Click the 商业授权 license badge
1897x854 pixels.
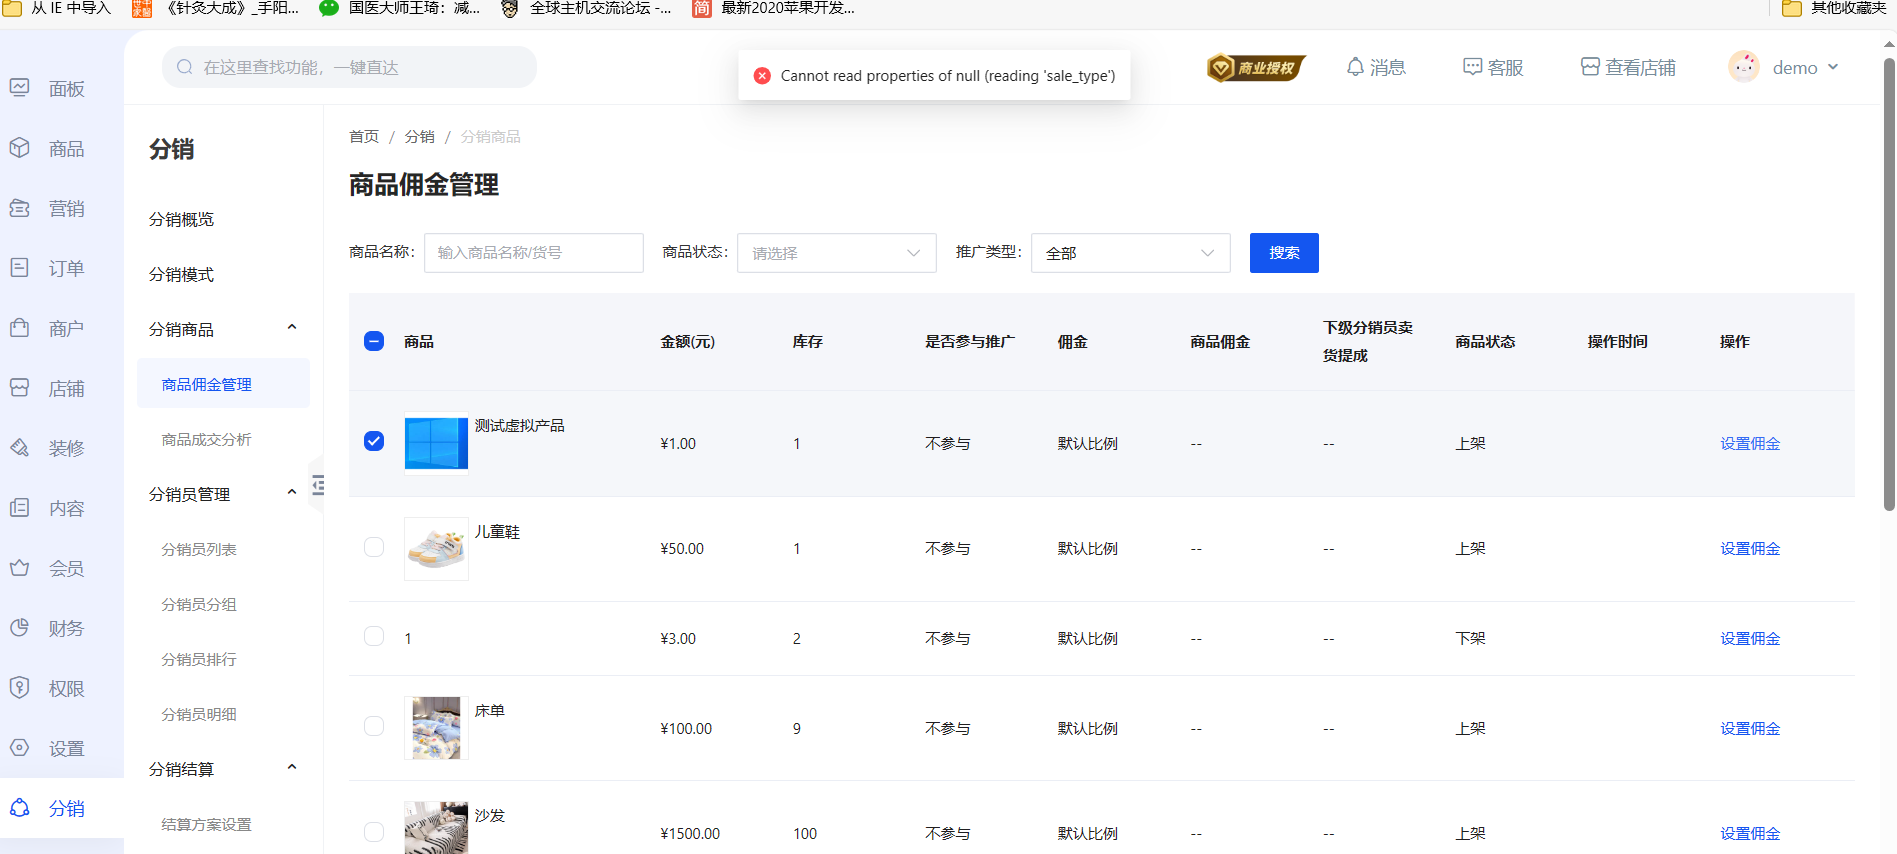tap(1256, 67)
